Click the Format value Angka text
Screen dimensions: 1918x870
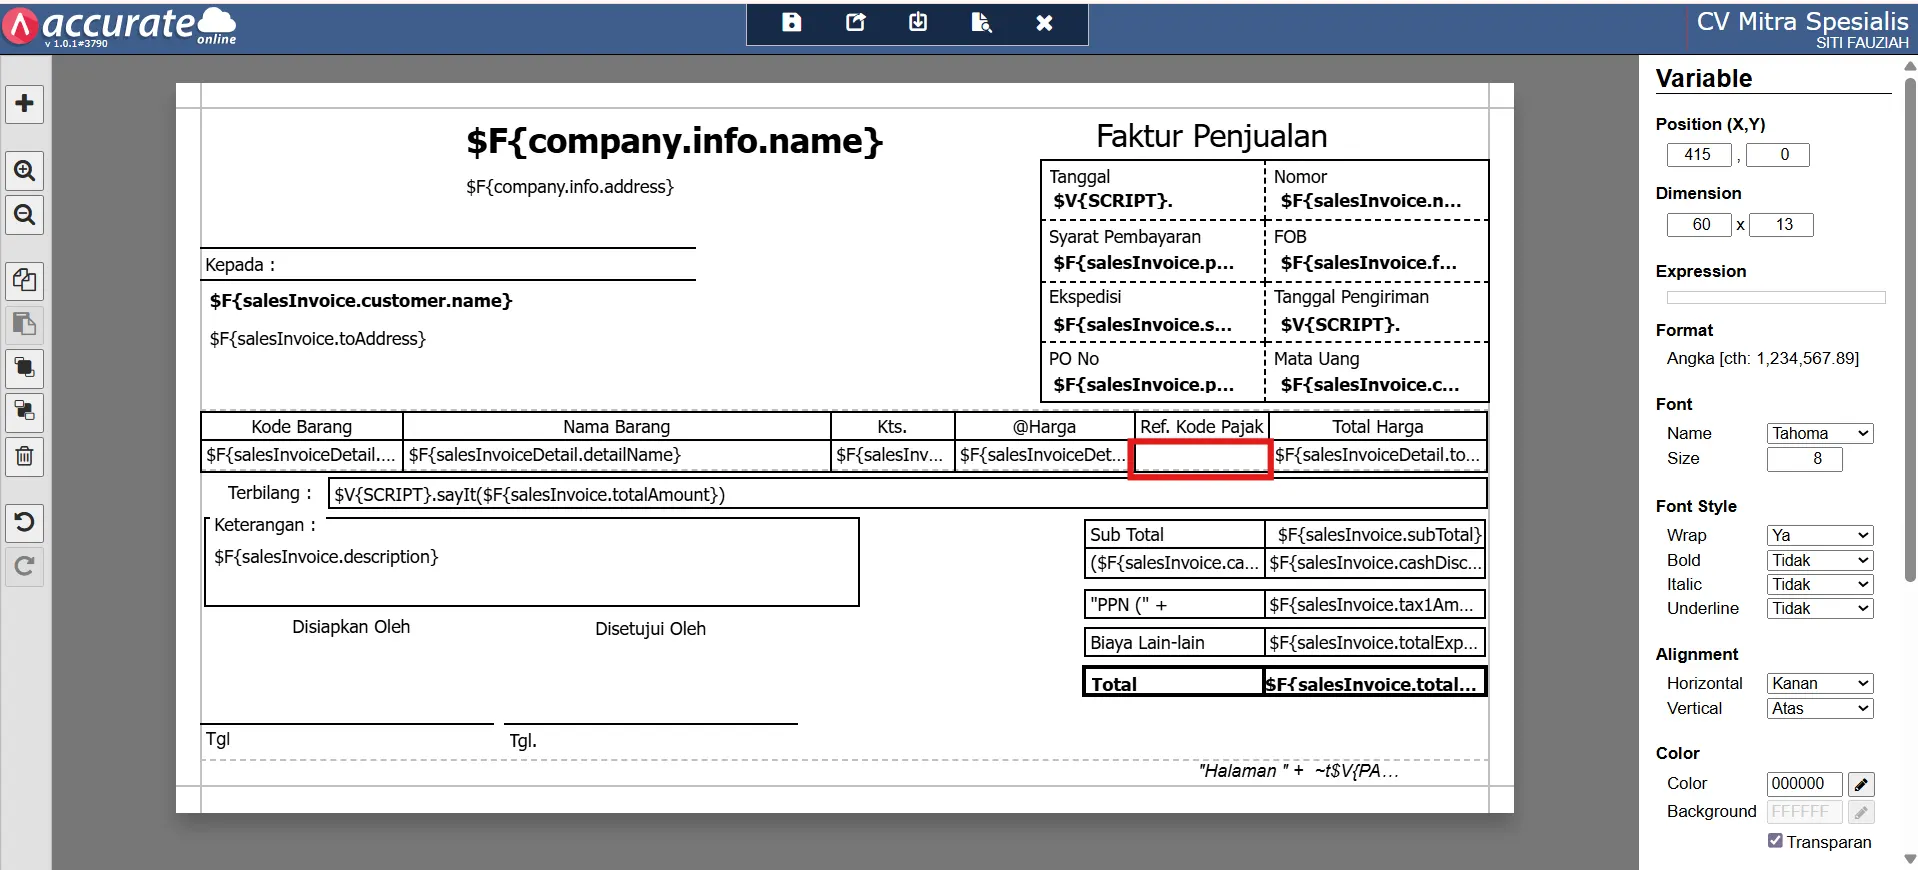coord(1763,359)
